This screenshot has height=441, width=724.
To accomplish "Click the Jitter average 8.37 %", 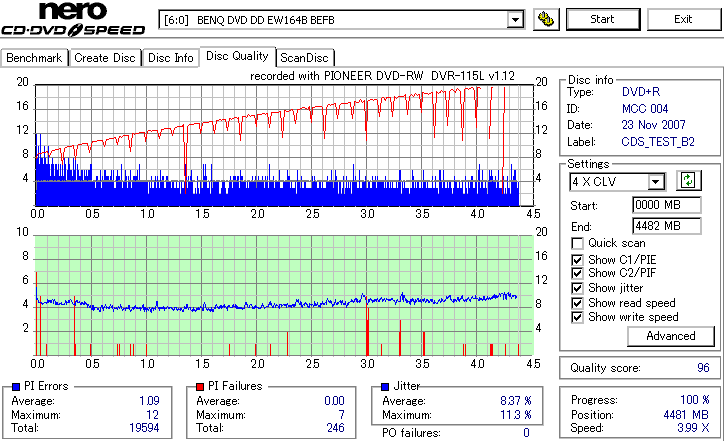I will 516,401.
